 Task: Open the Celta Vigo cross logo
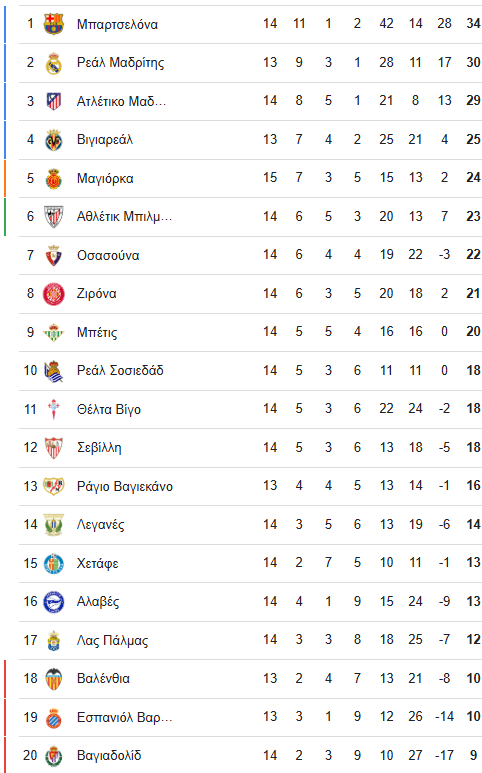tap(54, 410)
